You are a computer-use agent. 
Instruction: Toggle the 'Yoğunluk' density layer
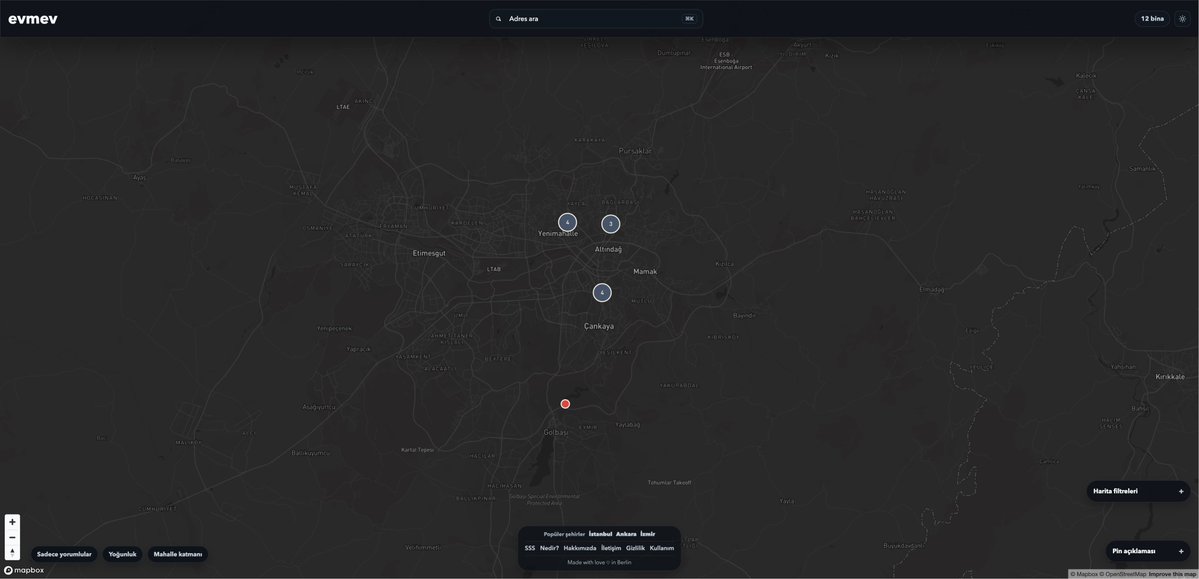click(x=122, y=554)
